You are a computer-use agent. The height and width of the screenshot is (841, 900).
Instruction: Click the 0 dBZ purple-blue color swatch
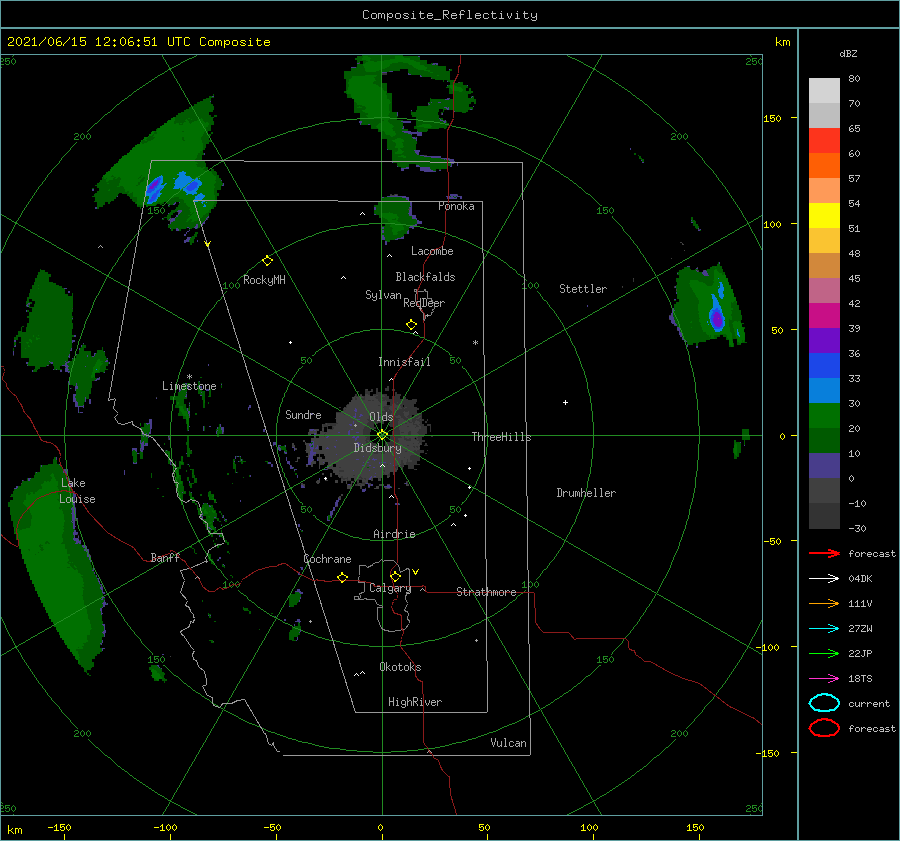coord(824,465)
